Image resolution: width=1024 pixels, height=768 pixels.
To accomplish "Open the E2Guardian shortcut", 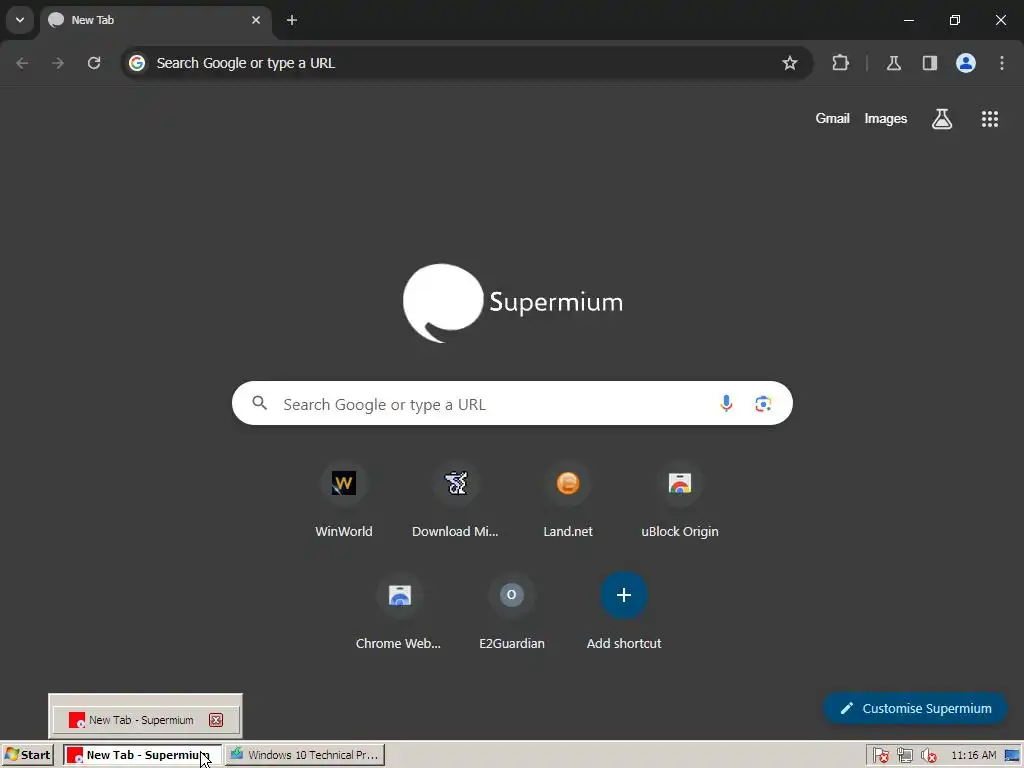I will click(x=511, y=613).
